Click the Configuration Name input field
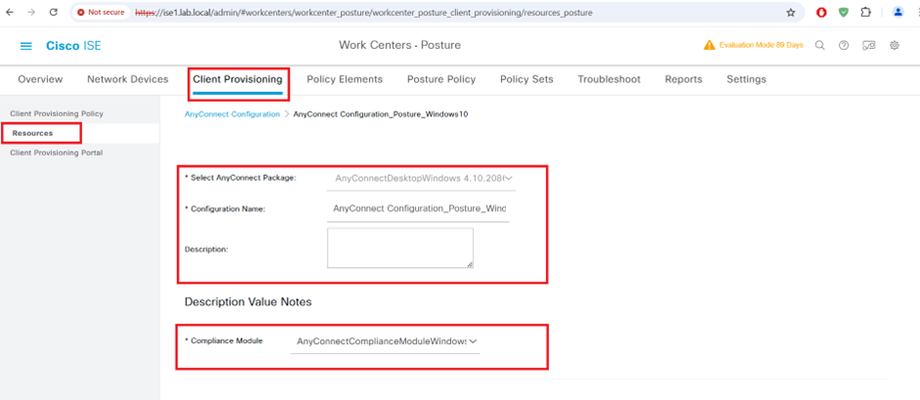 pyautogui.click(x=418, y=209)
